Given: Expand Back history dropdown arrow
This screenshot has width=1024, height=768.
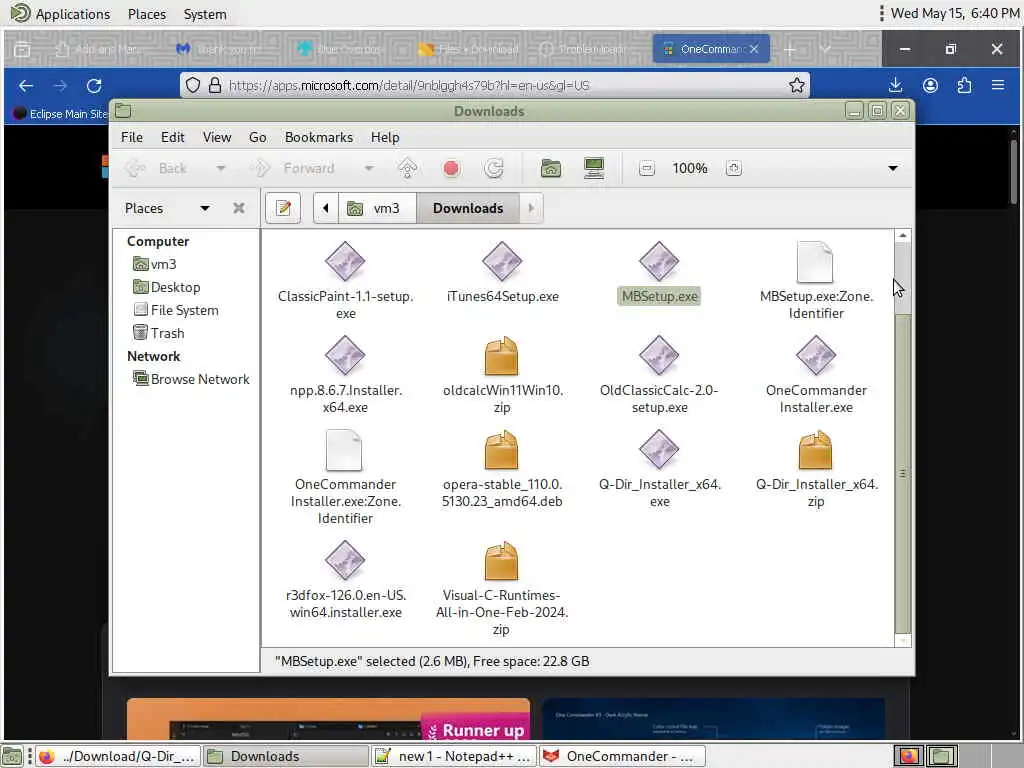Looking at the screenshot, I should tap(221, 168).
